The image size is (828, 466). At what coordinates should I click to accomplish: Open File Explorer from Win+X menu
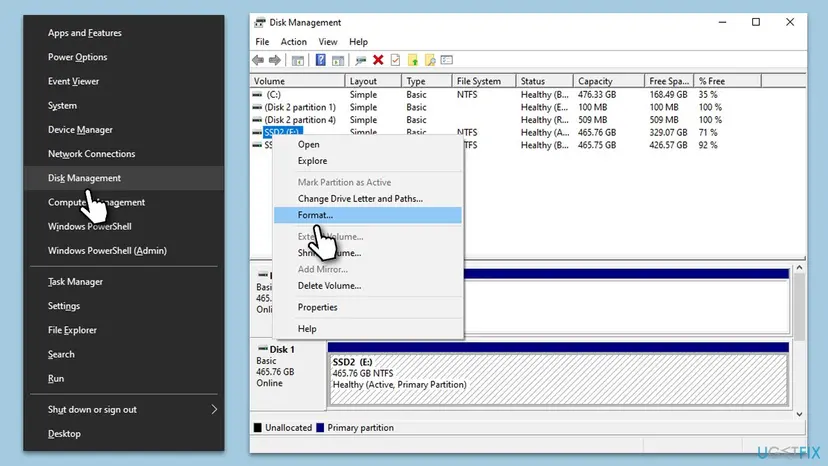(124, 331)
